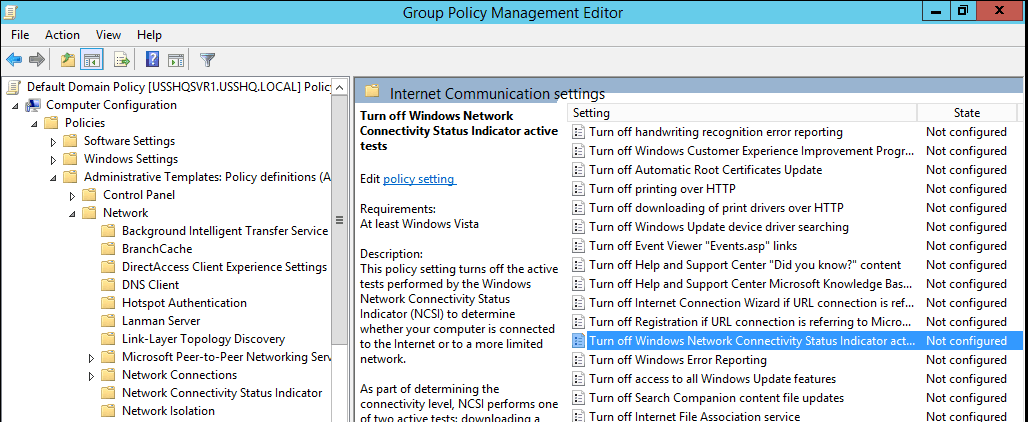
Task: Click the tree pane scroll up arrow
Action: [x=339, y=87]
